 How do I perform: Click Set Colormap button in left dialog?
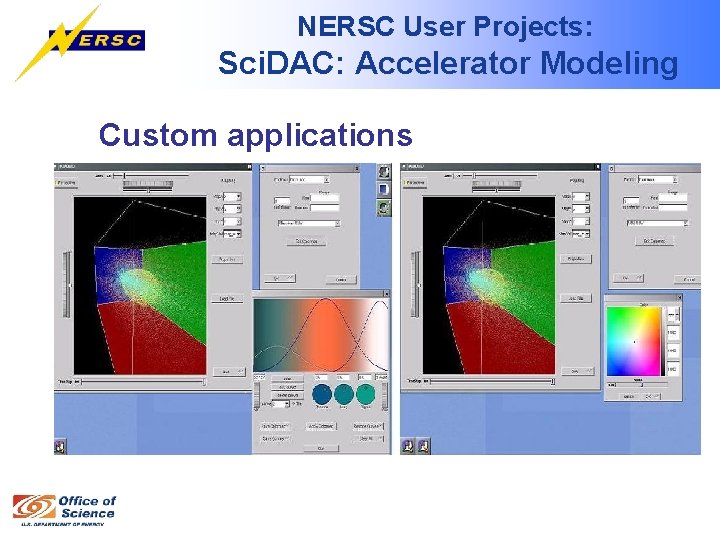click(306, 241)
